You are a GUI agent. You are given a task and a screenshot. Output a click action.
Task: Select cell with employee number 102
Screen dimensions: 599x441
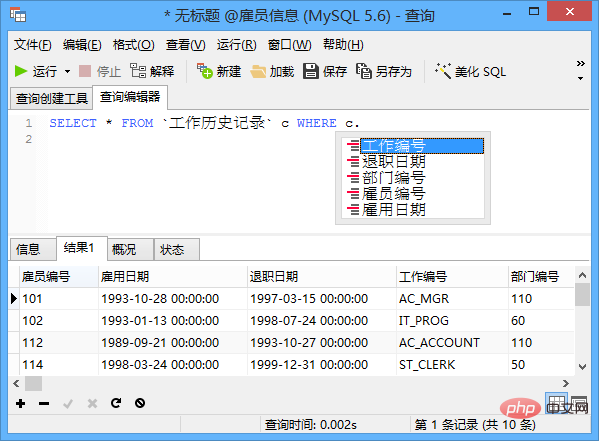[x=59, y=321]
